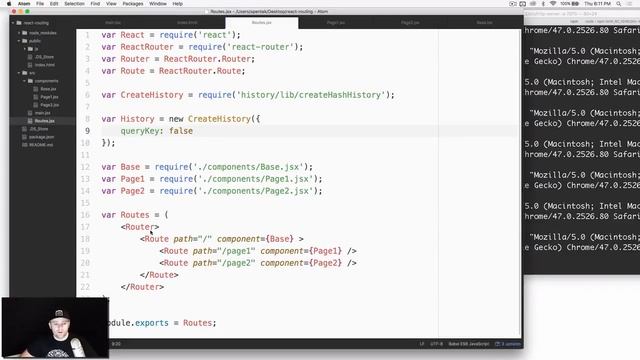Open package.json in the tree view

41,137
